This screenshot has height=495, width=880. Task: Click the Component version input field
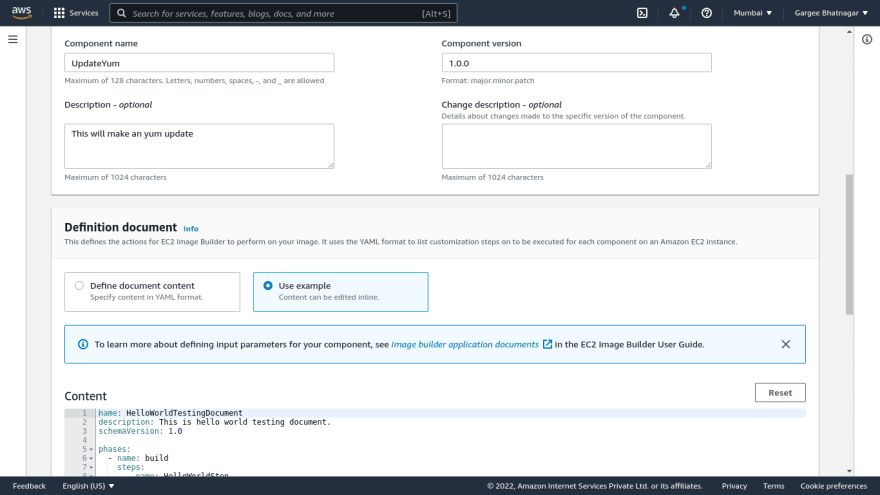(576, 63)
